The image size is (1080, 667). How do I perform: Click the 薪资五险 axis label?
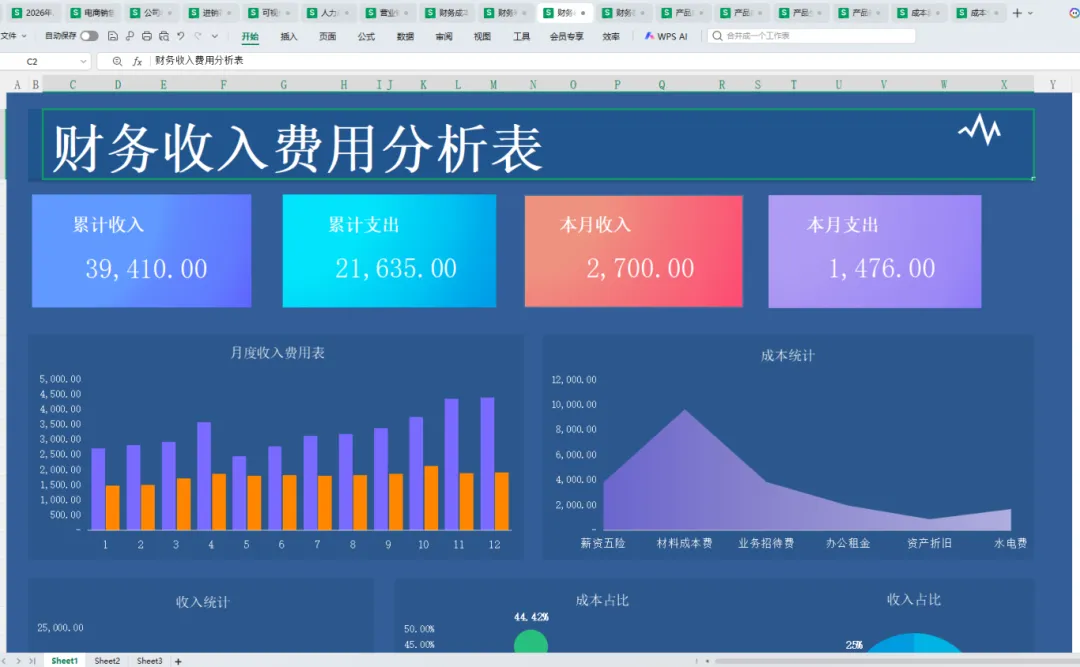603,543
